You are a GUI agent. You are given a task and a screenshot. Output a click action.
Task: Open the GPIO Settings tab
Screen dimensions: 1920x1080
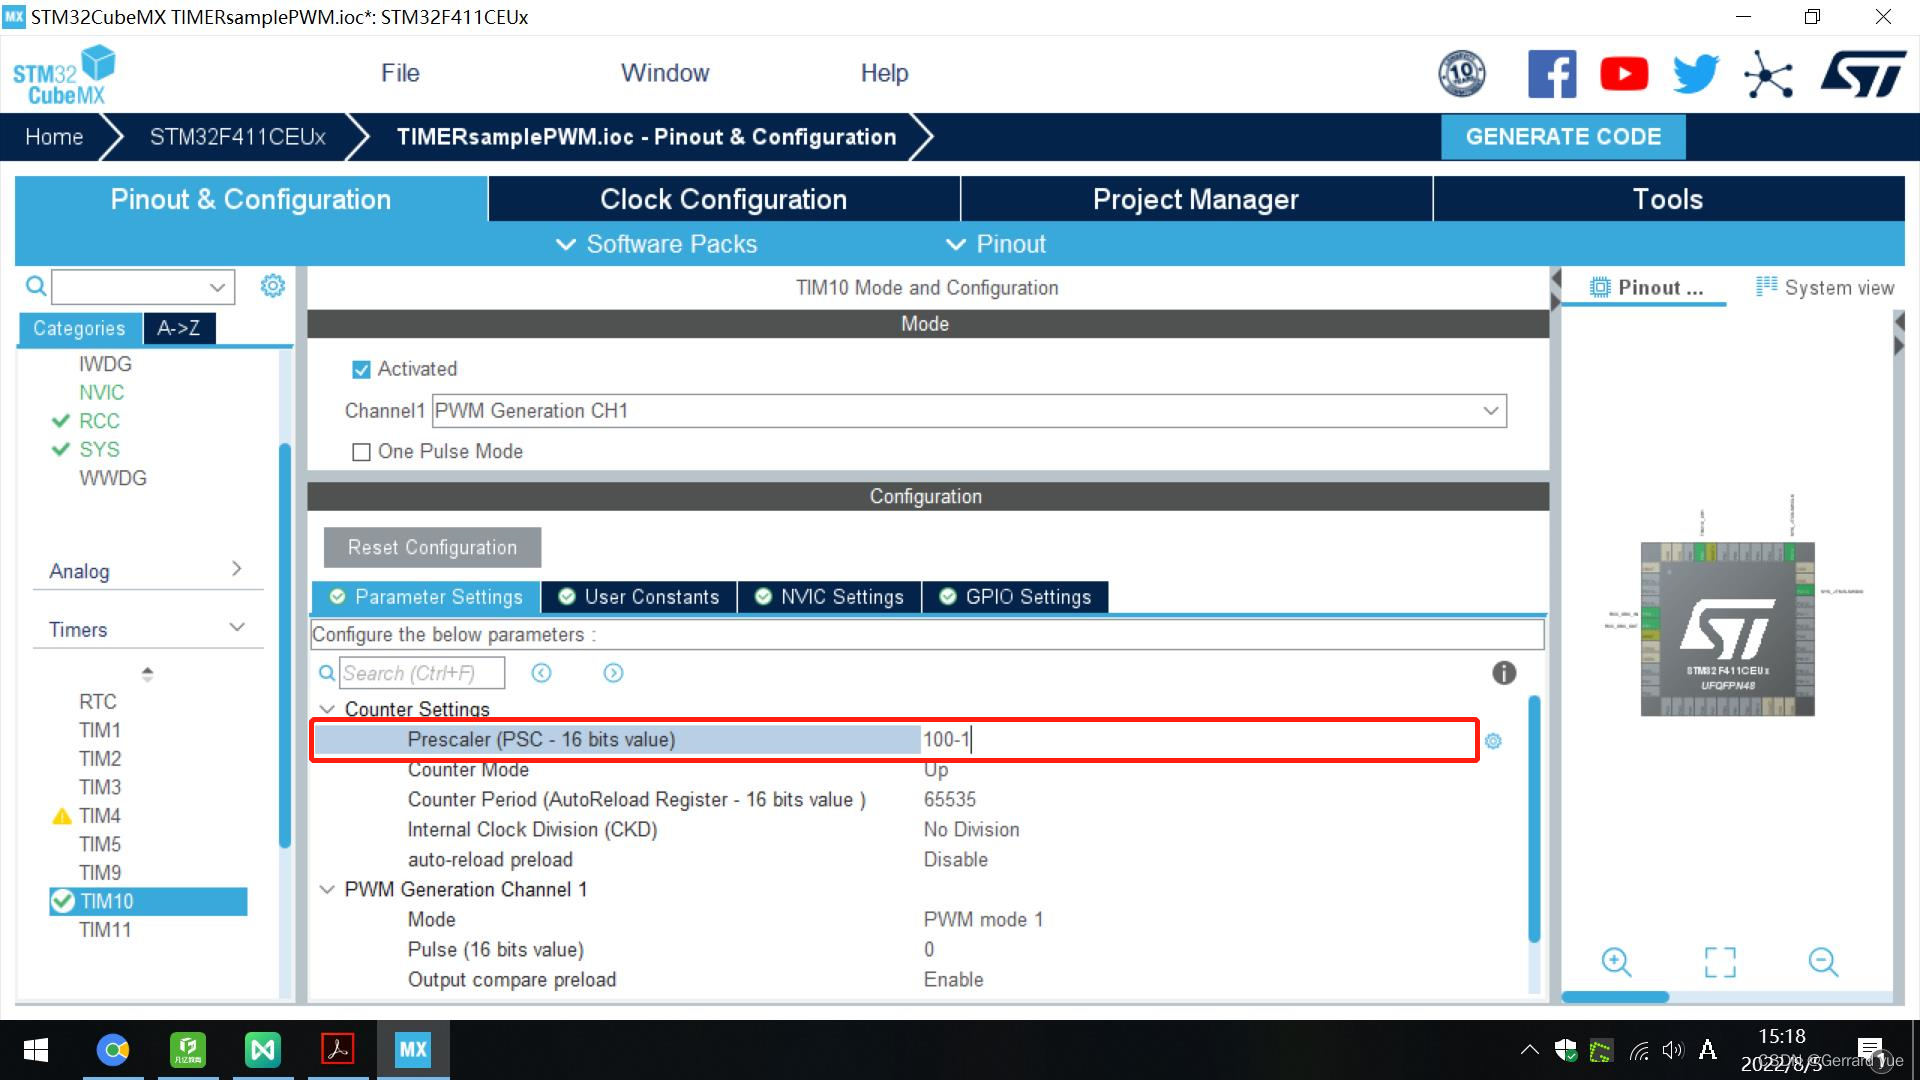tap(1015, 597)
